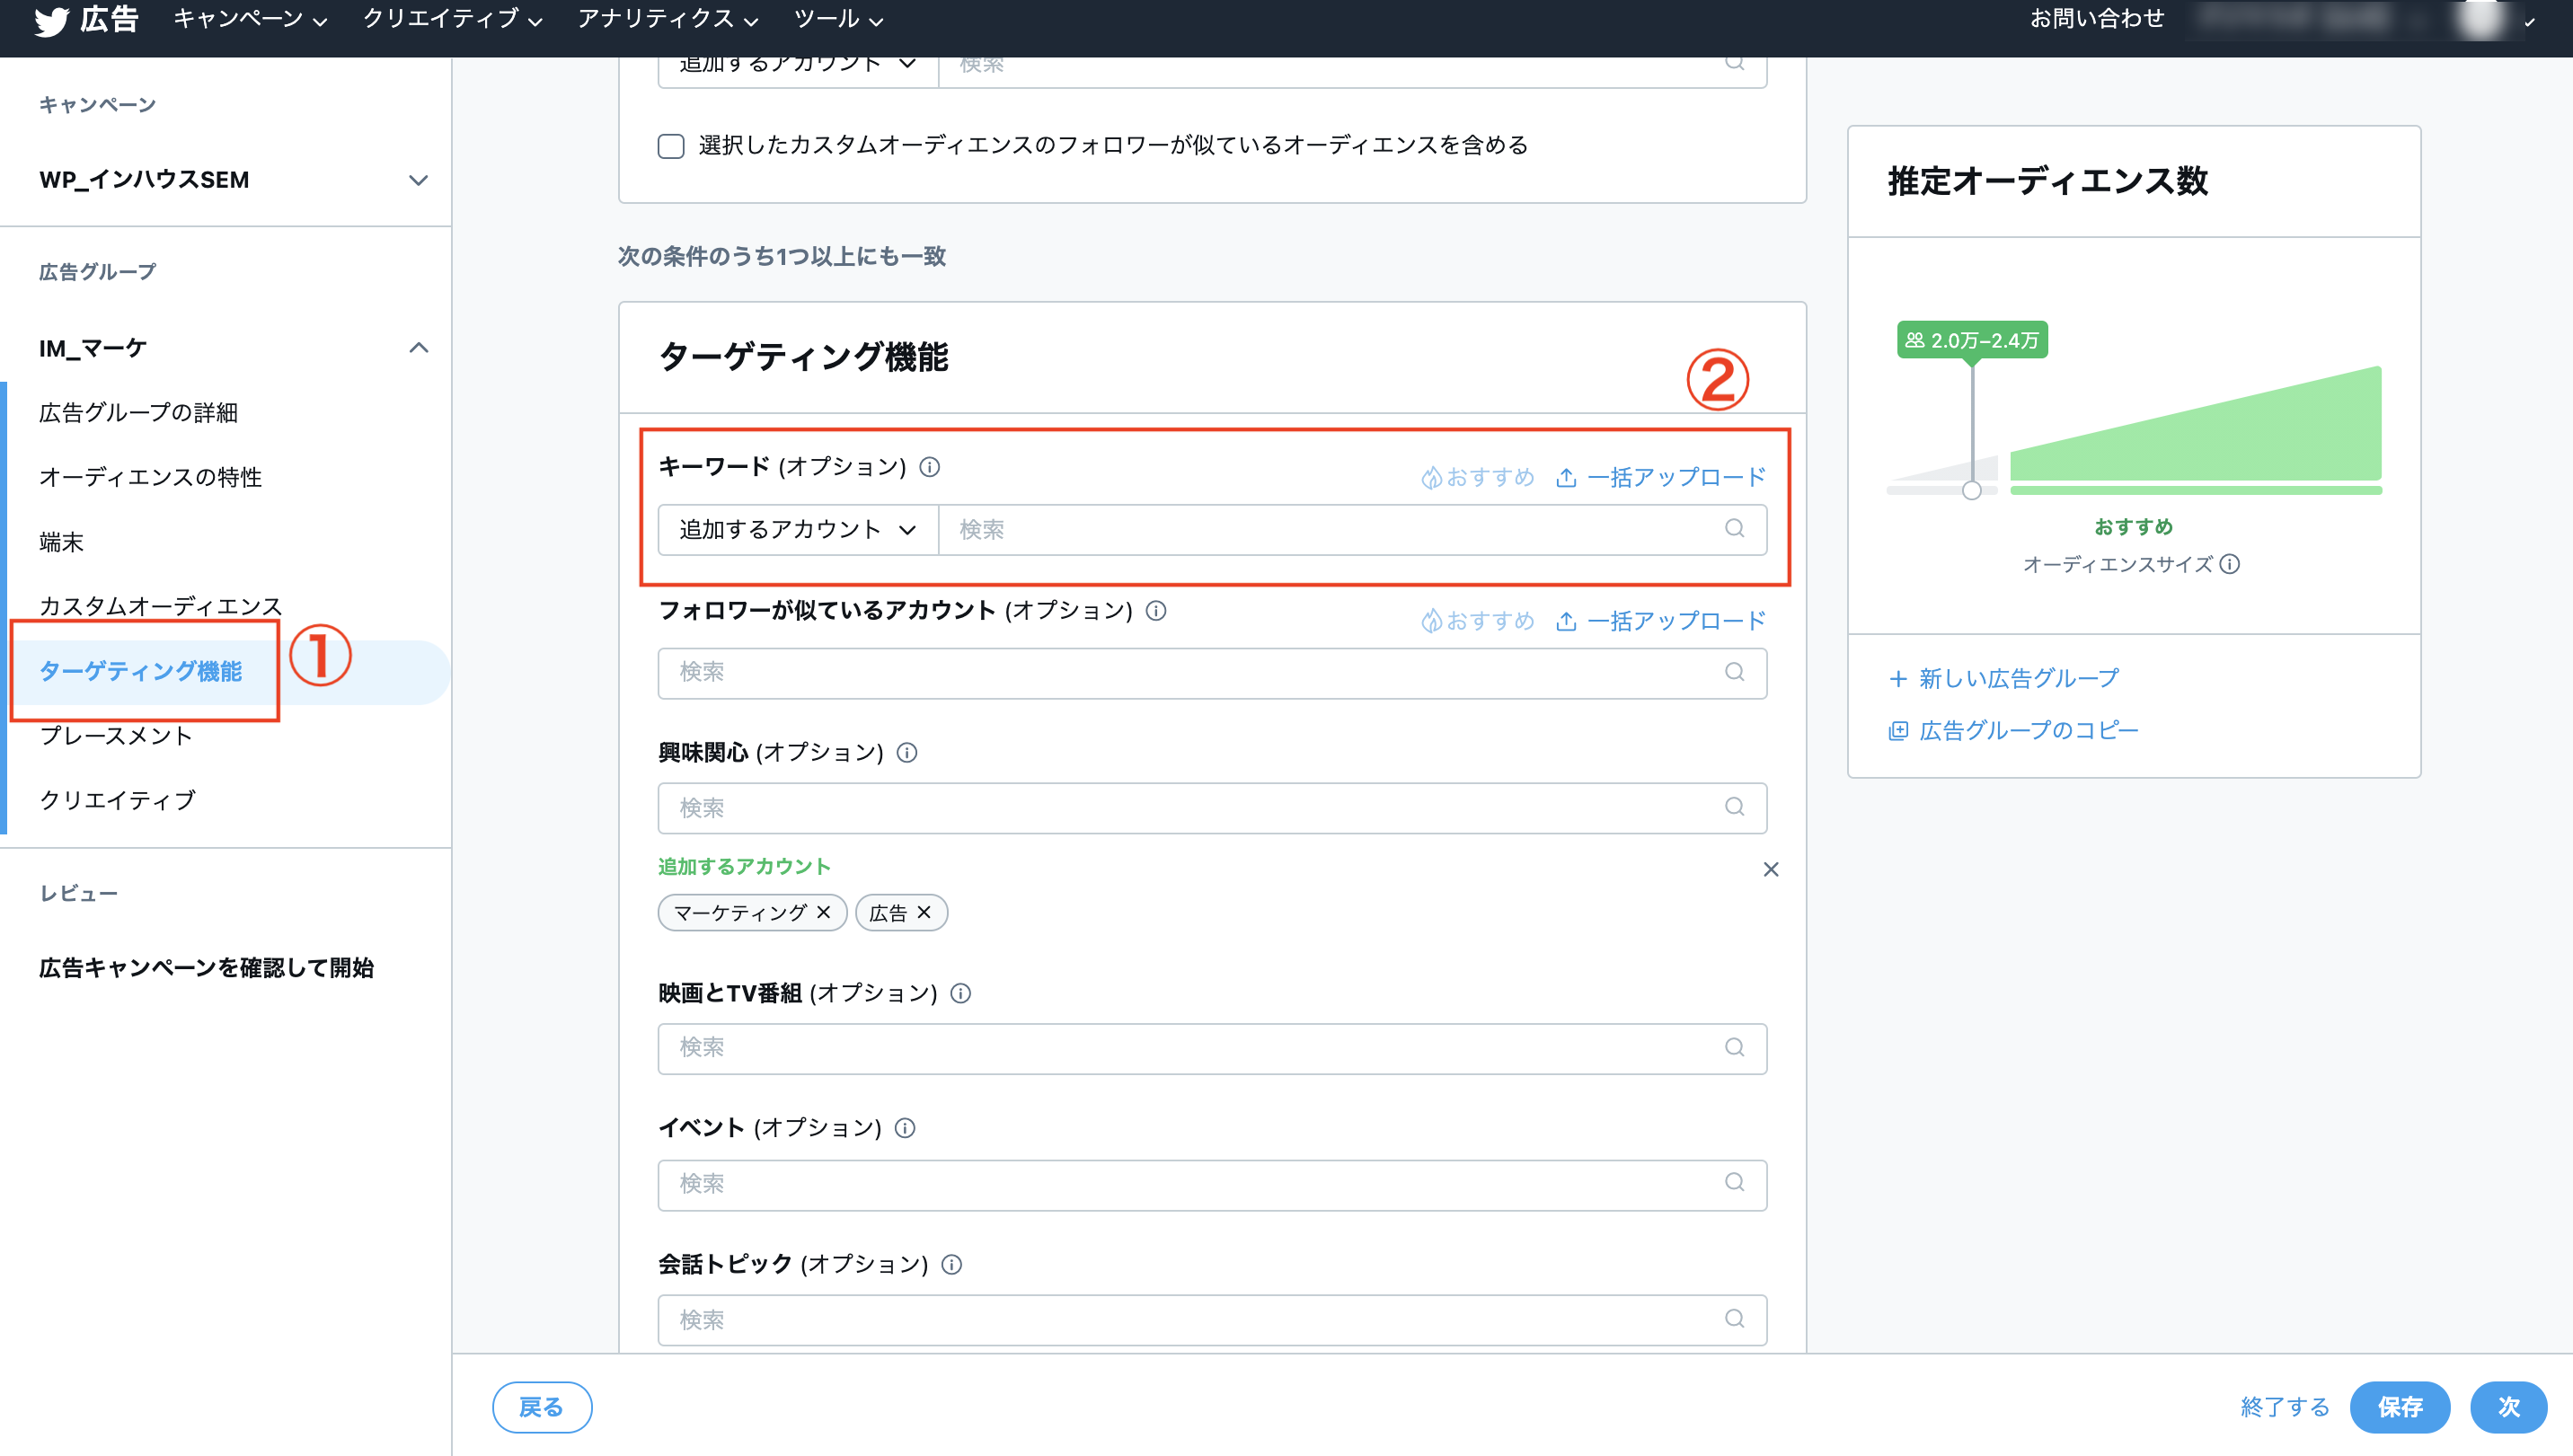Click info icon next to キーワード label

[929, 467]
